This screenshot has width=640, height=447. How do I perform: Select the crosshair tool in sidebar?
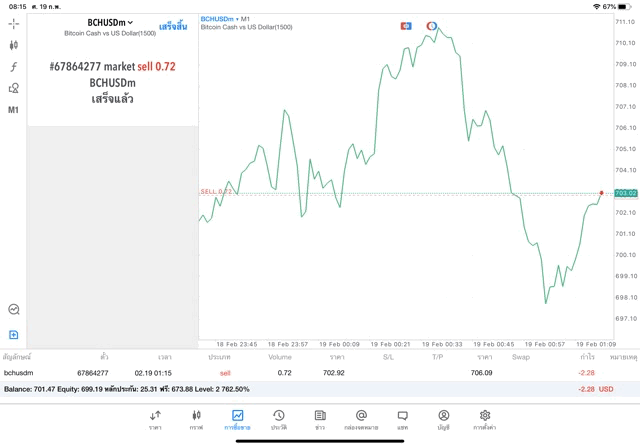14,23
